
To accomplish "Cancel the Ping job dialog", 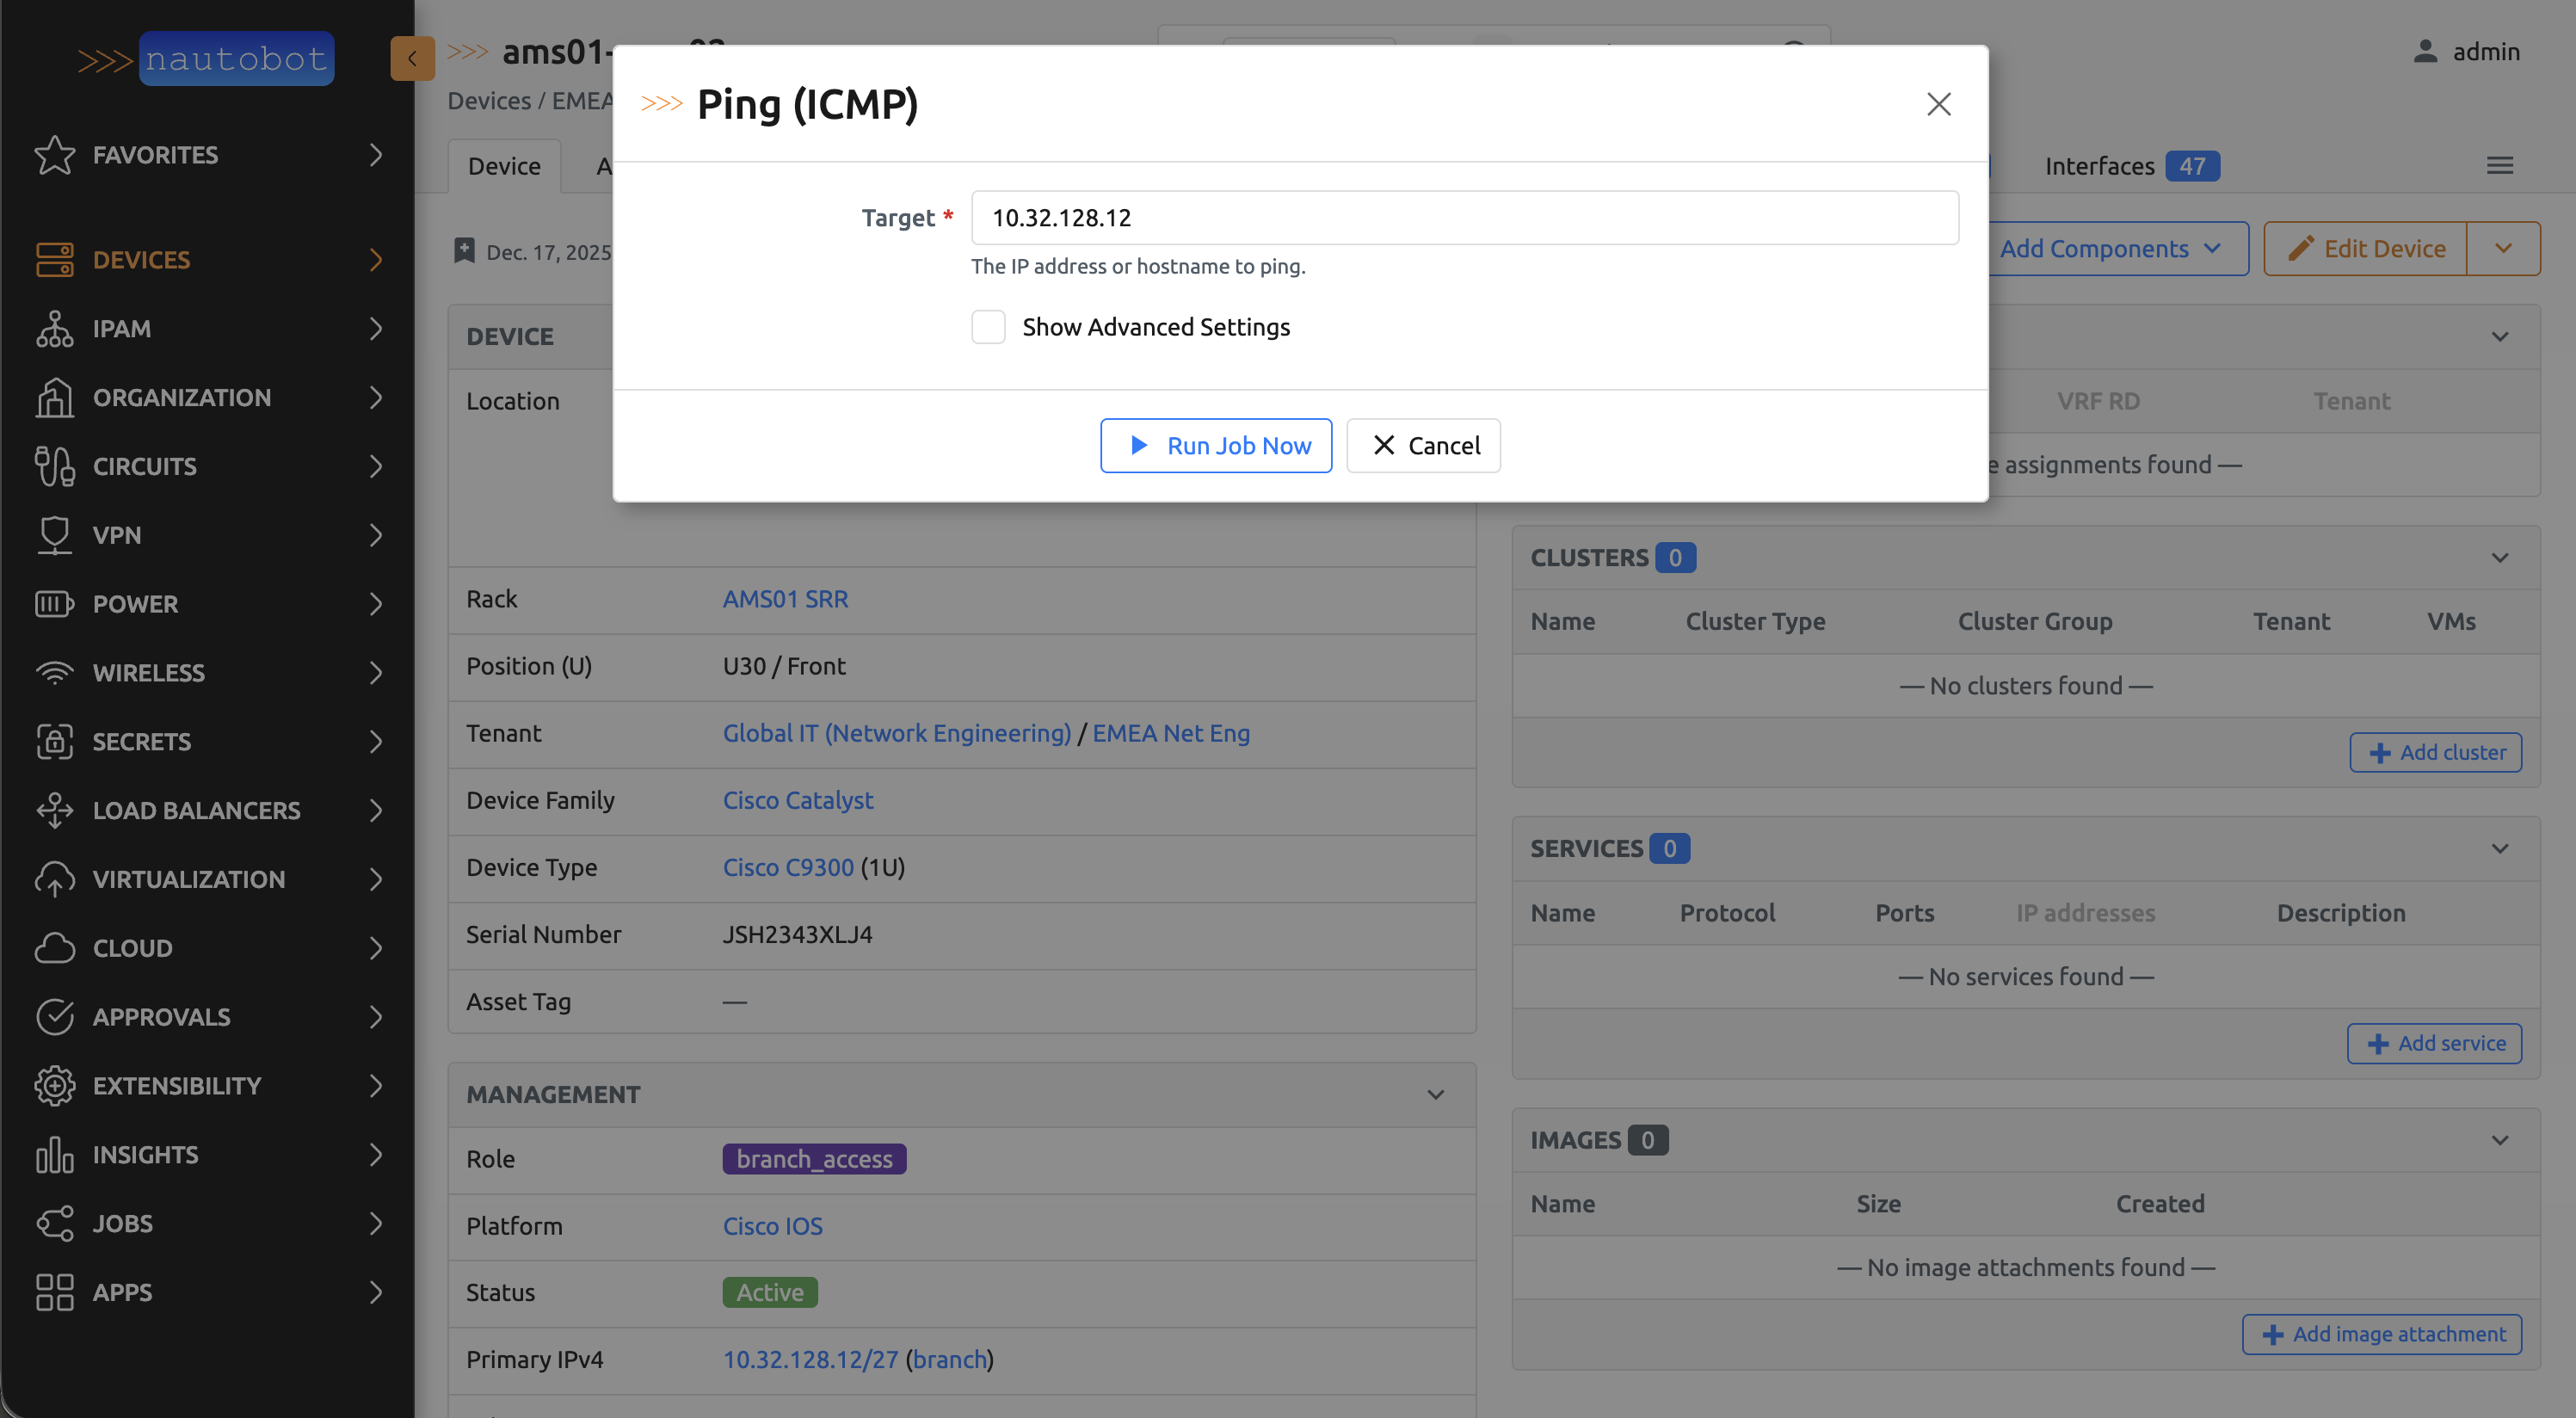I will [1423, 446].
